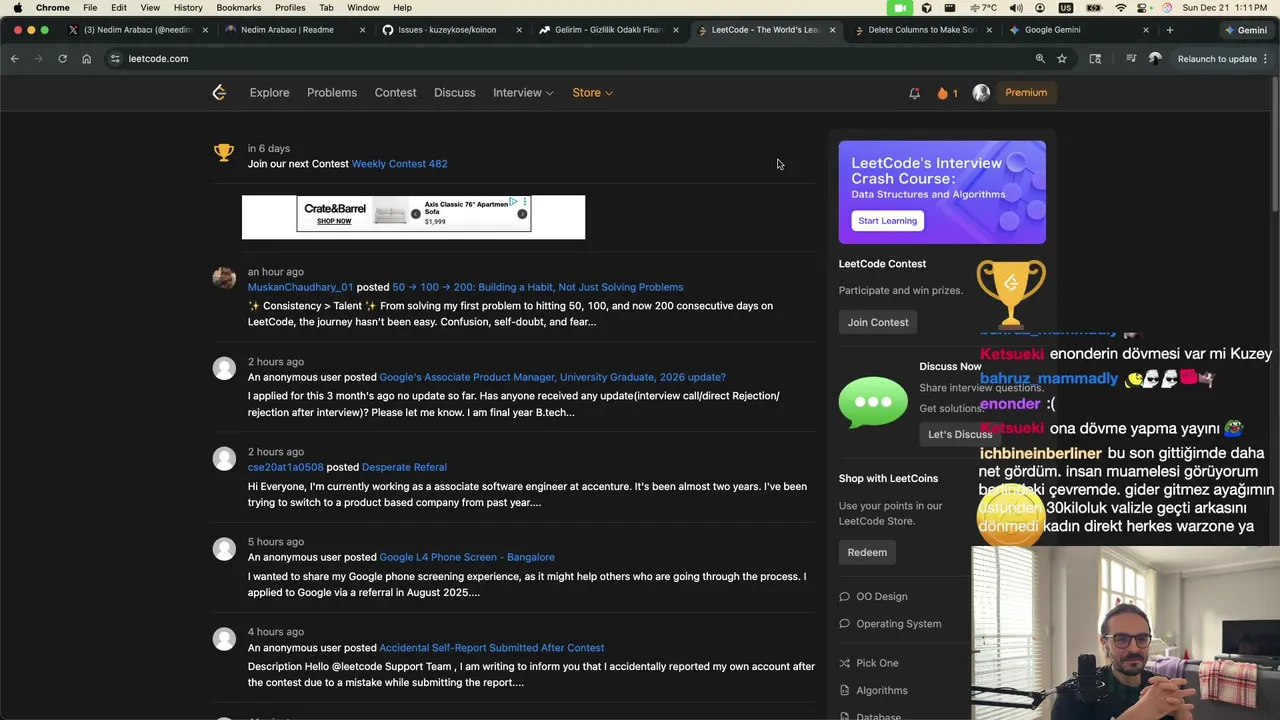Open the Gemini side panel button
1280x720 pixels.
[x=1245, y=30]
